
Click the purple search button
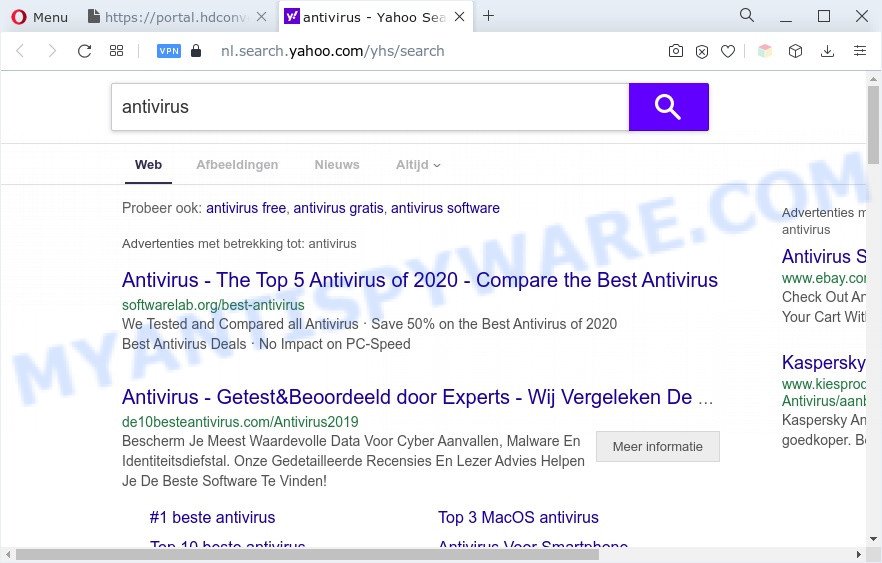(x=668, y=107)
